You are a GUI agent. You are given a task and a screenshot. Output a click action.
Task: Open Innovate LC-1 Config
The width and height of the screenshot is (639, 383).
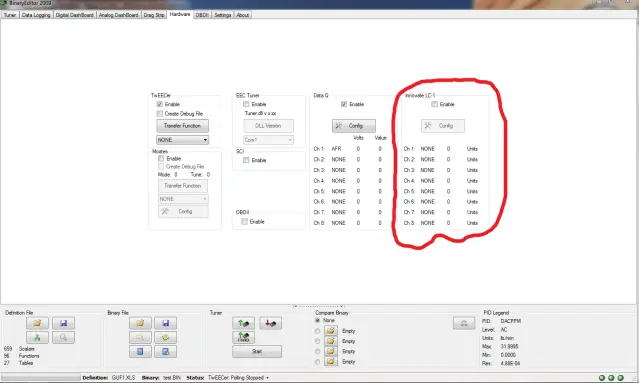click(x=443, y=126)
